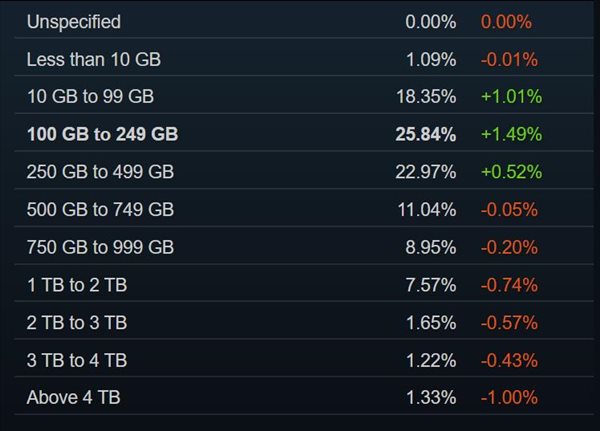This screenshot has height=431, width=600.
Task: Click the 750 GB to 999 GB label
Action: click(100, 247)
